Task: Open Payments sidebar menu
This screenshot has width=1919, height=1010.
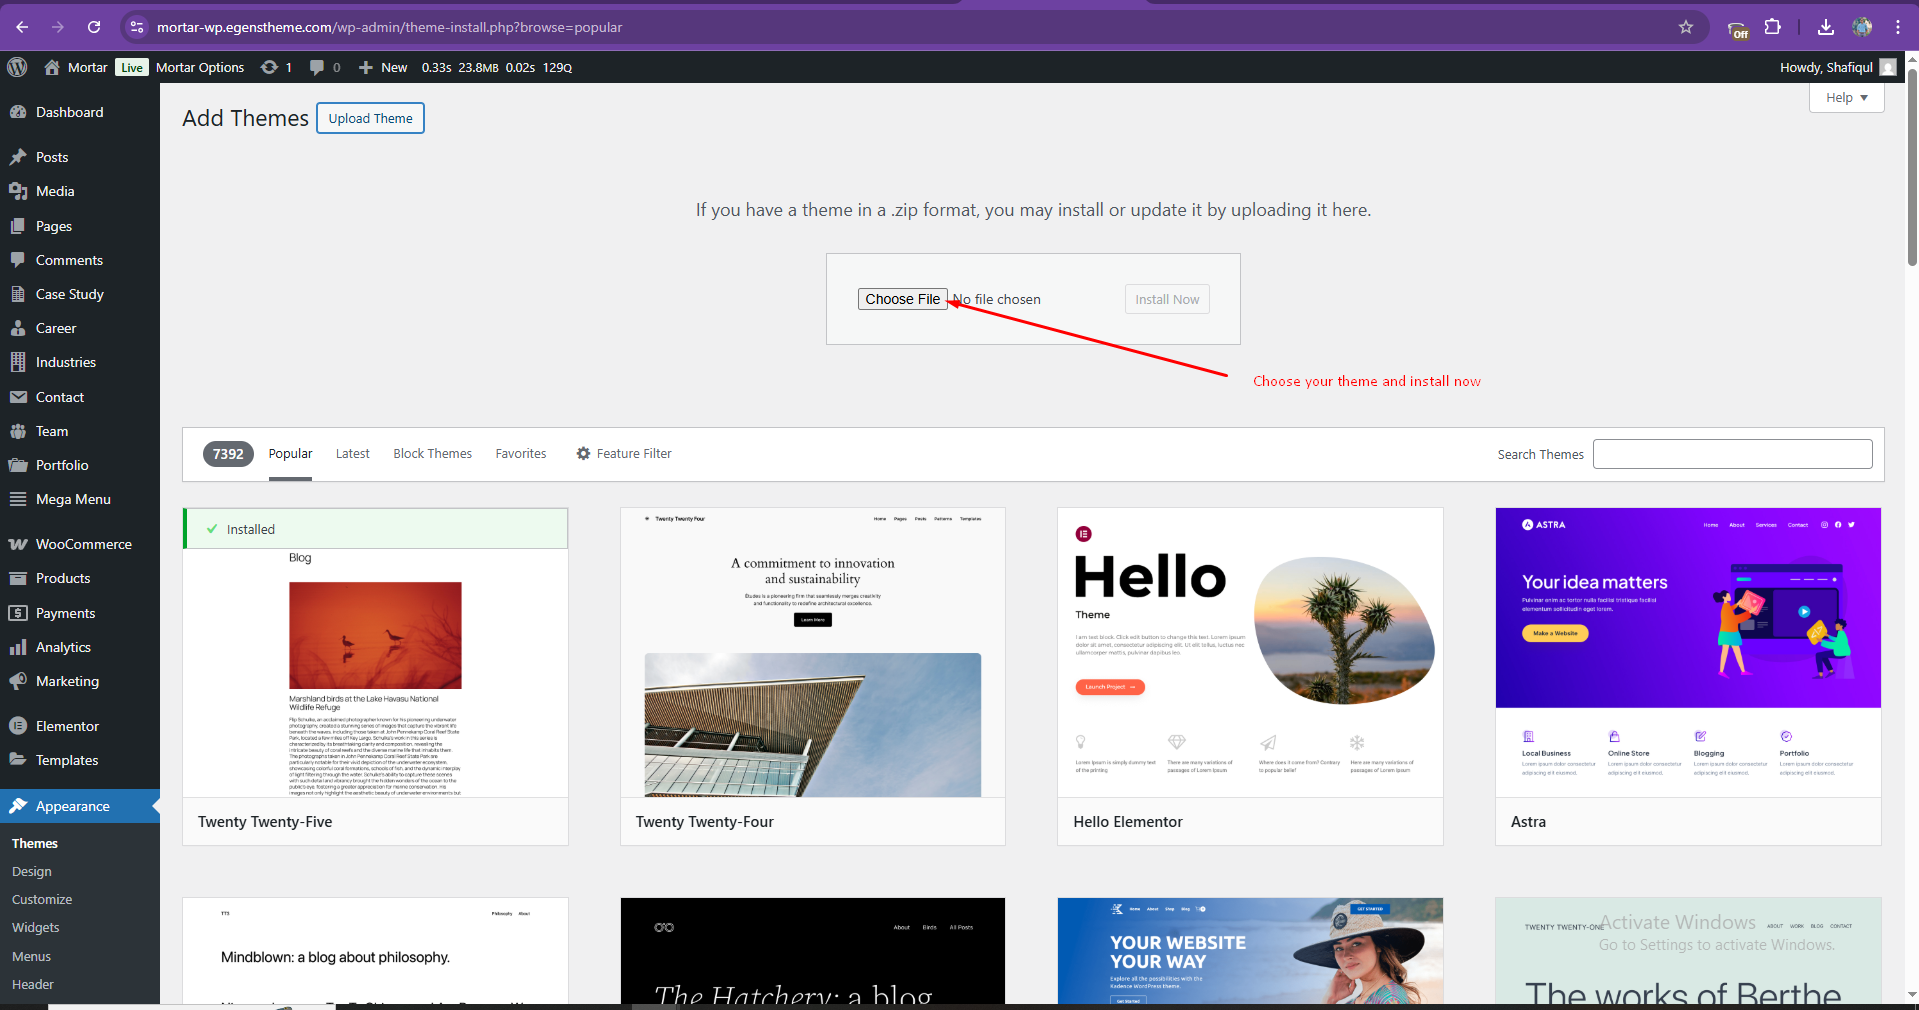Action: 80,613
